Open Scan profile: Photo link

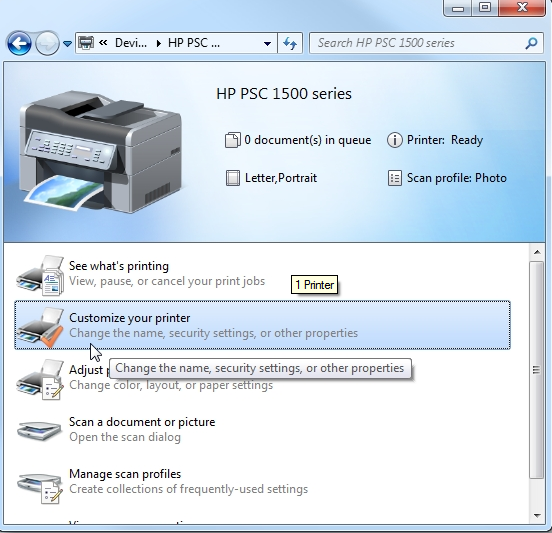pyautogui.click(x=457, y=178)
